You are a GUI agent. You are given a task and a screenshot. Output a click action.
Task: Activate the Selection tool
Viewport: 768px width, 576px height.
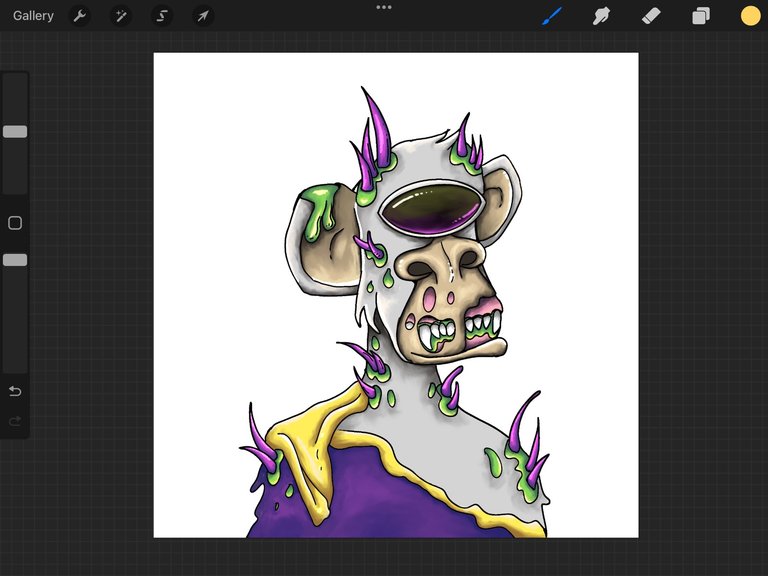tap(162, 16)
